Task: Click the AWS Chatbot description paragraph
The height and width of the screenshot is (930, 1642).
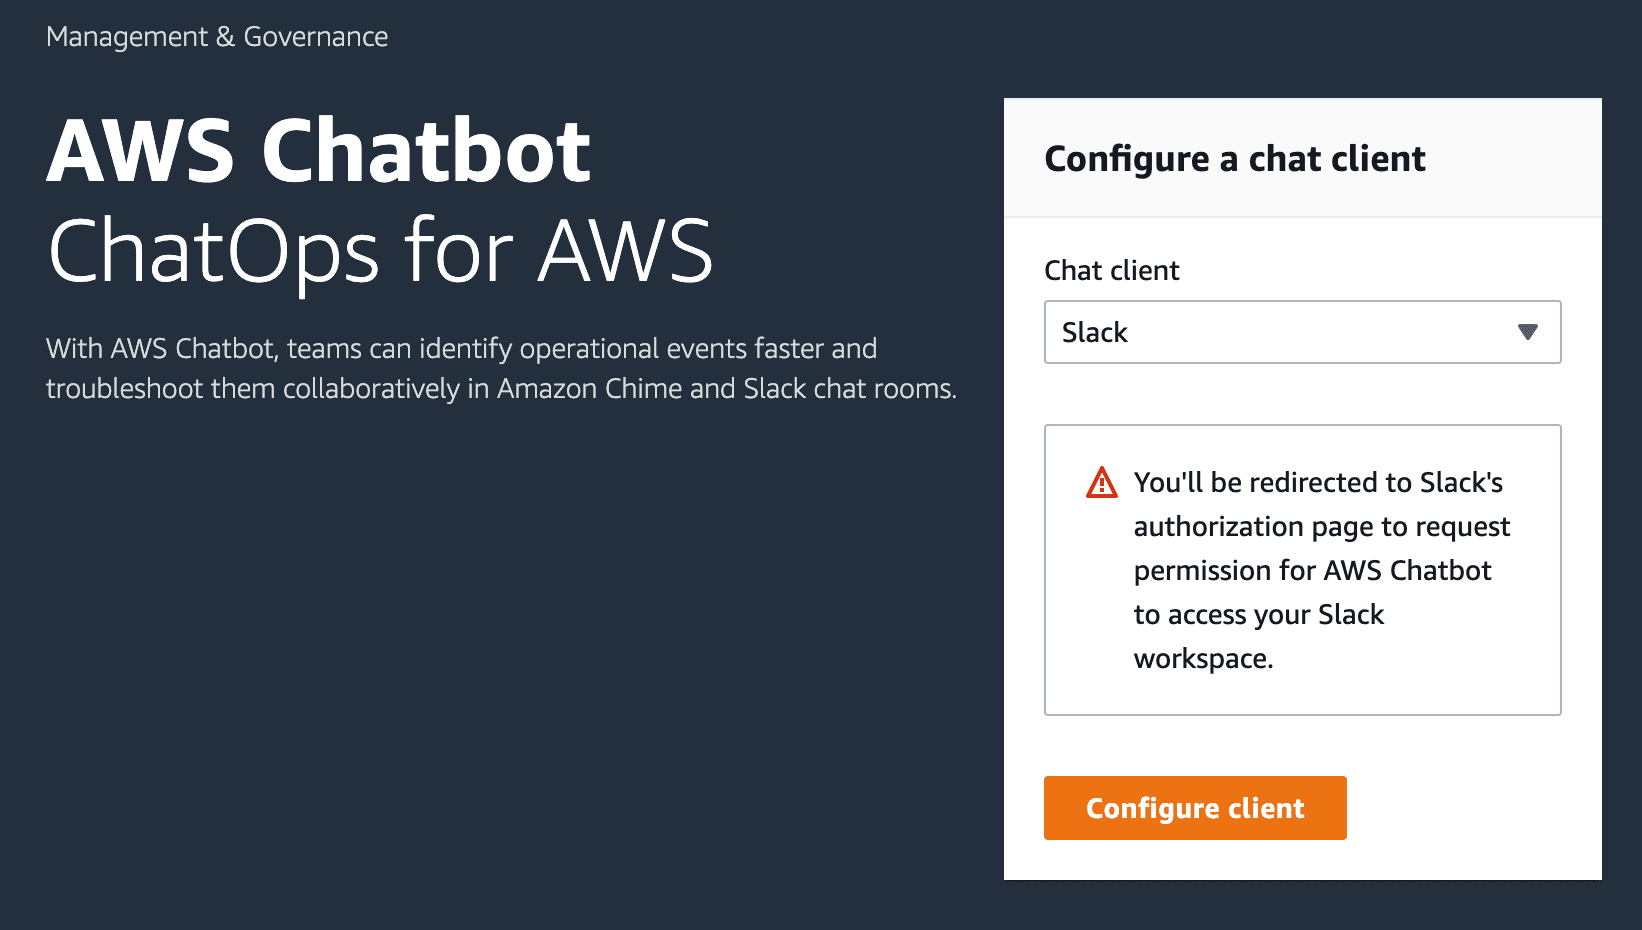Action: pos(500,368)
